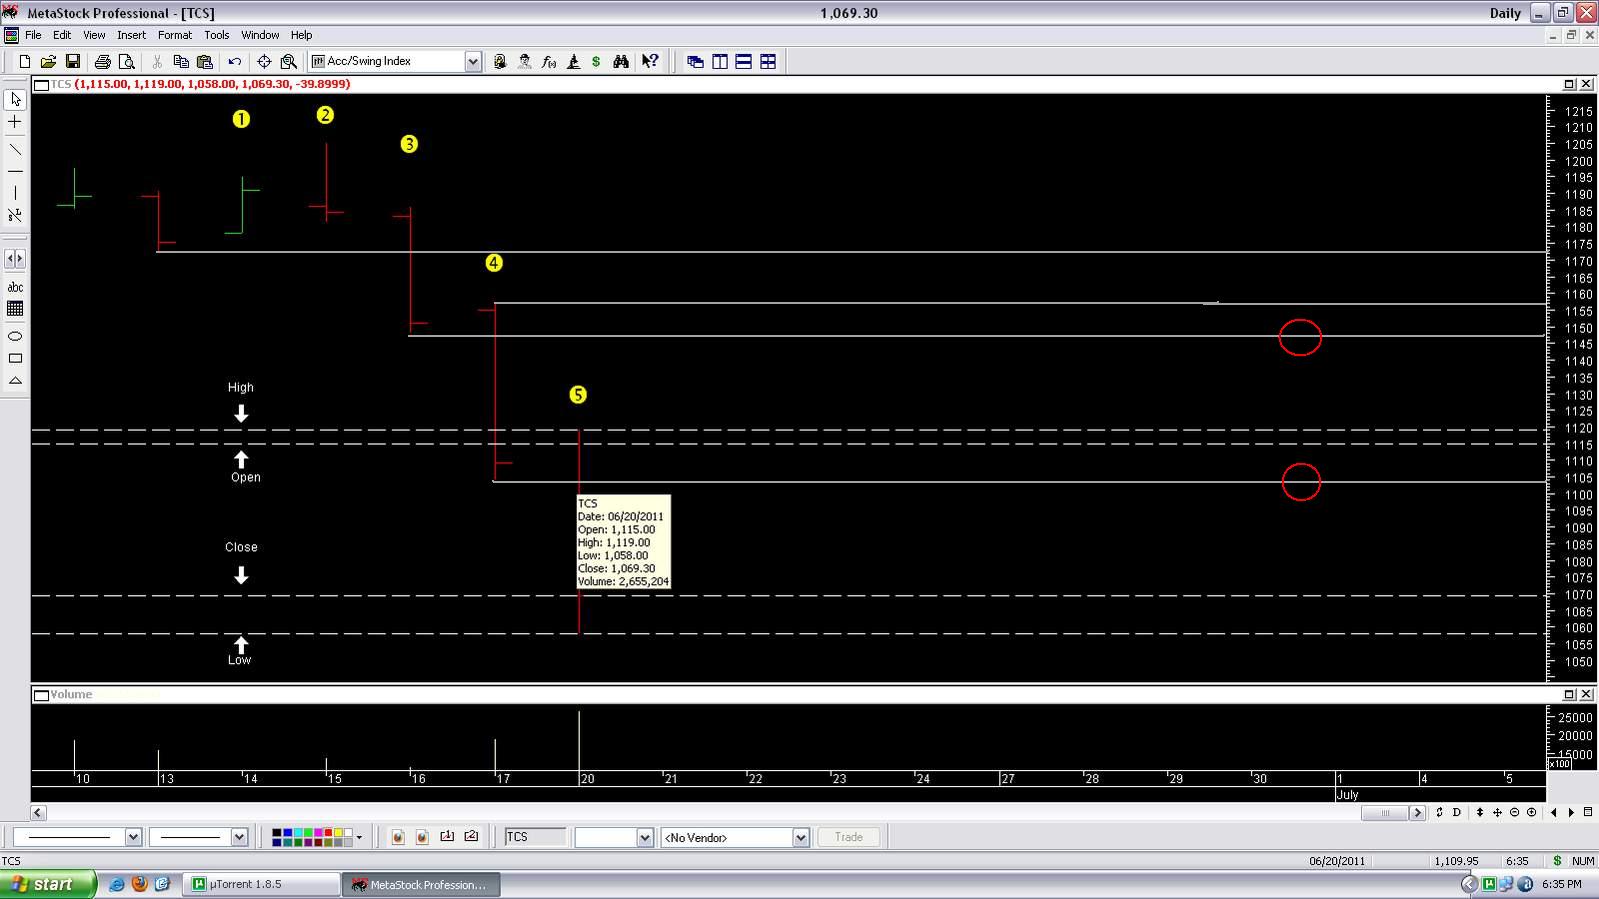This screenshot has width=1599, height=899.
Task: Open the Insert menu
Action: tap(131, 35)
